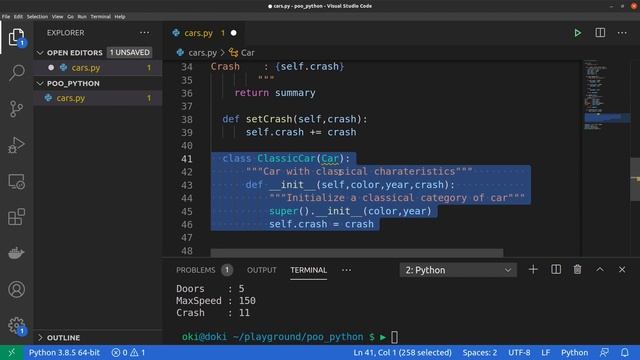Open editor More Actions ellipsis
The height and width of the screenshot is (360, 640).
622,33
